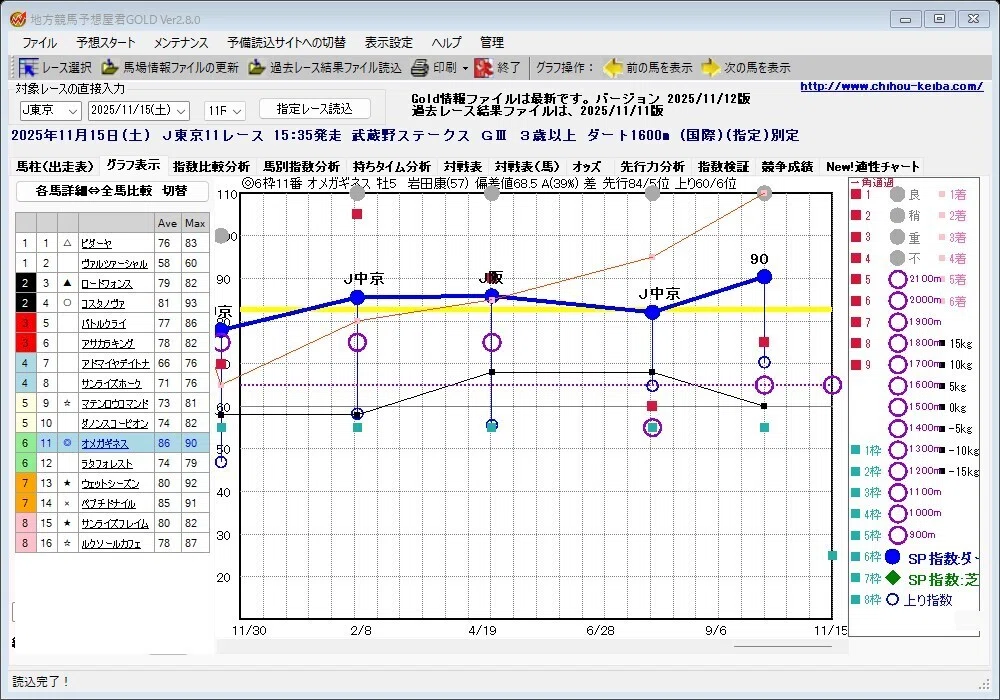The height and width of the screenshot is (700, 1000).
Task: Click the 終了 exit icon
Action: [x=483, y=67]
